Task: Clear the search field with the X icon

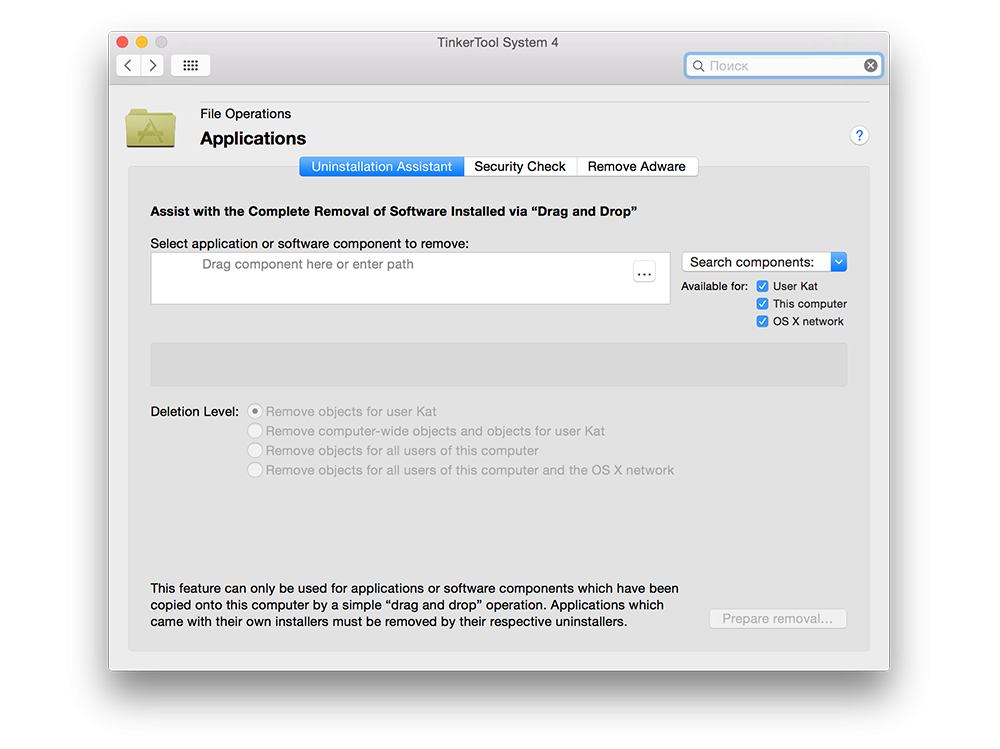Action: click(871, 66)
